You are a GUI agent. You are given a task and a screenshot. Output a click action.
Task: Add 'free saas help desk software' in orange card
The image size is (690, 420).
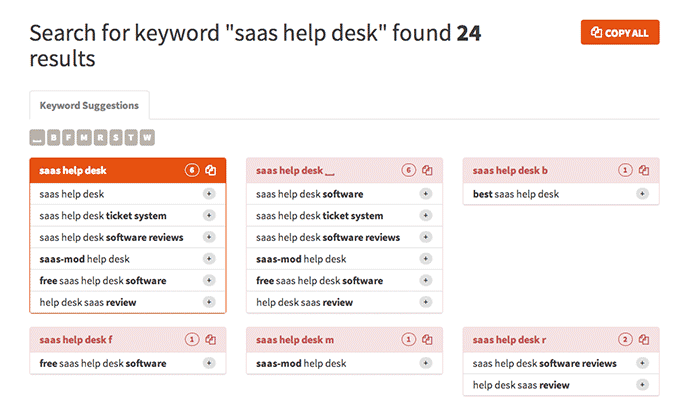(x=209, y=280)
